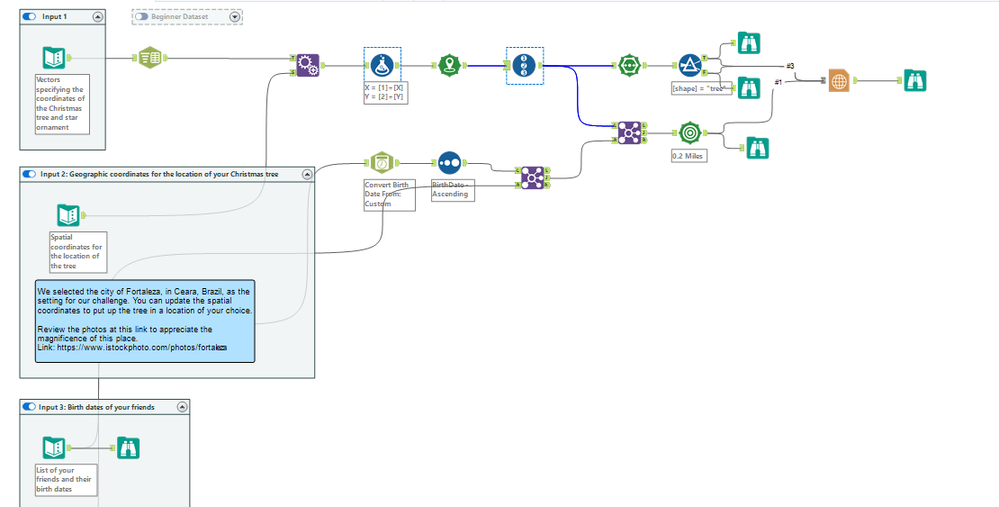Select the Record ID tool with numbers

(x=524, y=65)
